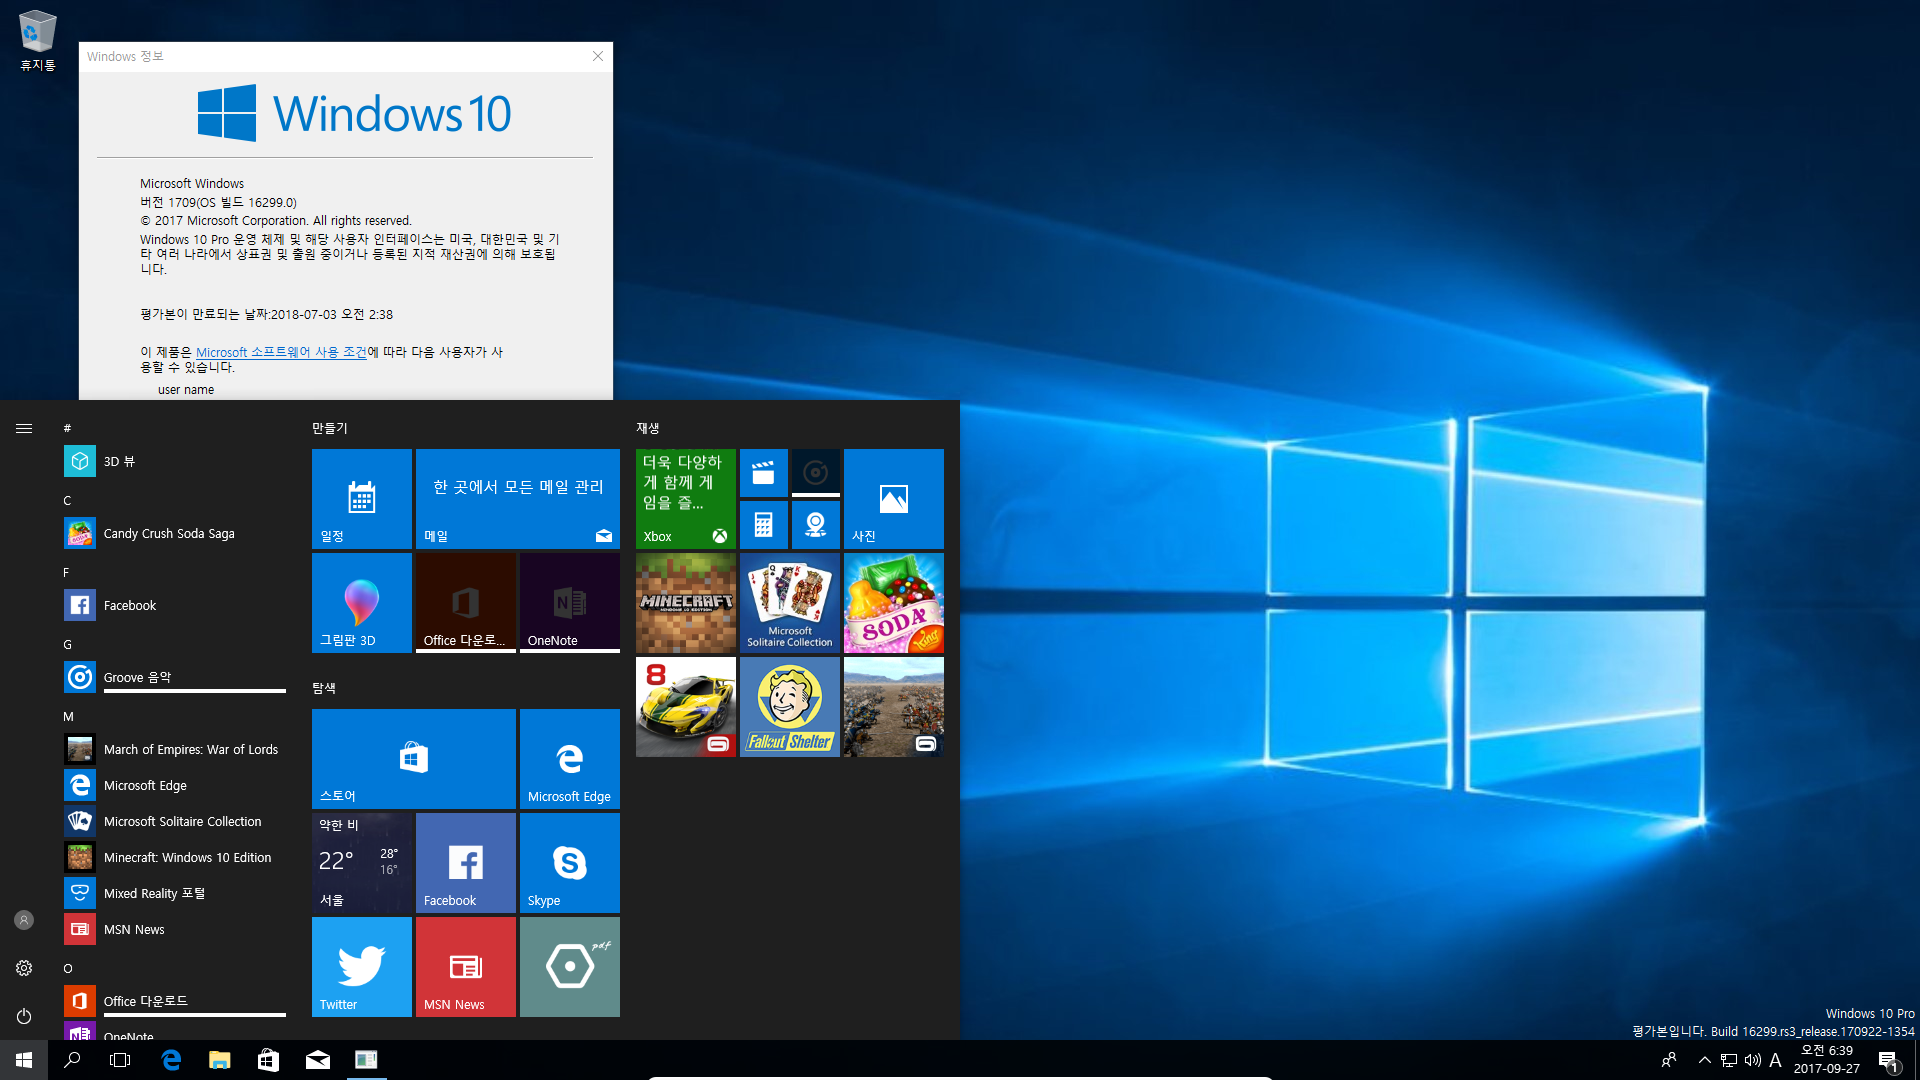Launch the Minecraft game tile
The width and height of the screenshot is (1920, 1080).
click(686, 603)
